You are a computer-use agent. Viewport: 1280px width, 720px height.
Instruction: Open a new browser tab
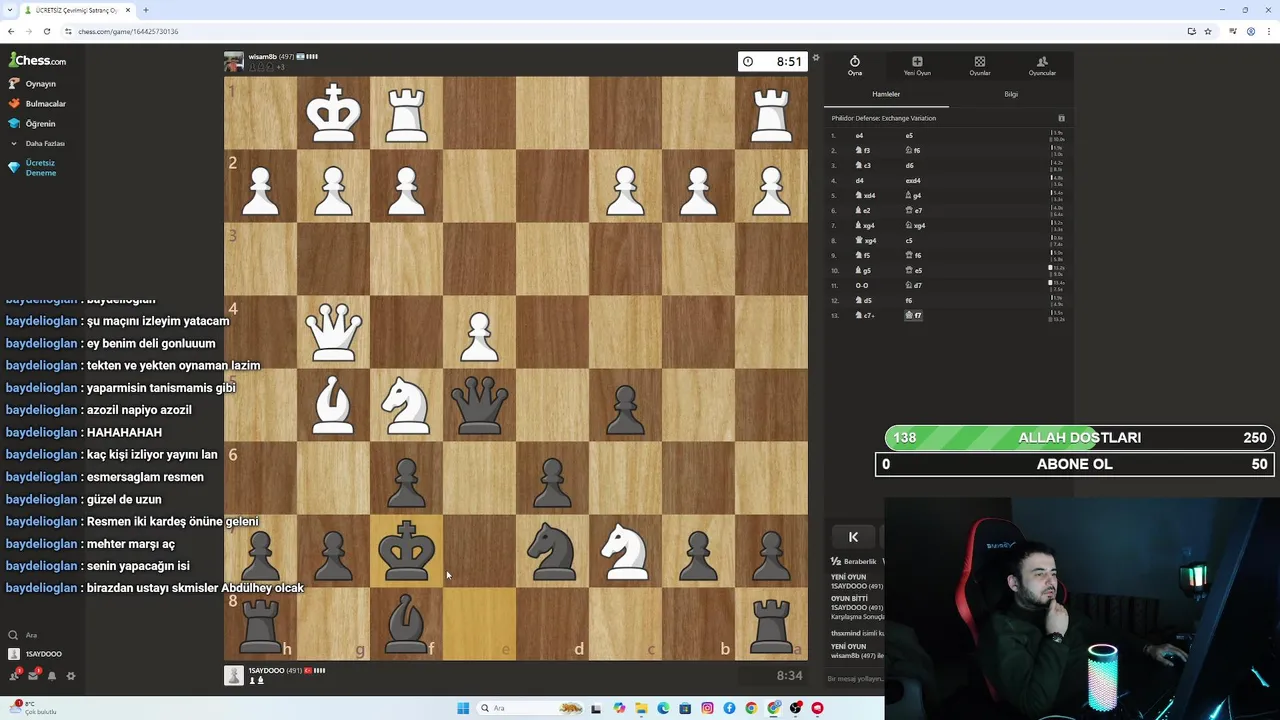[145, 10]
